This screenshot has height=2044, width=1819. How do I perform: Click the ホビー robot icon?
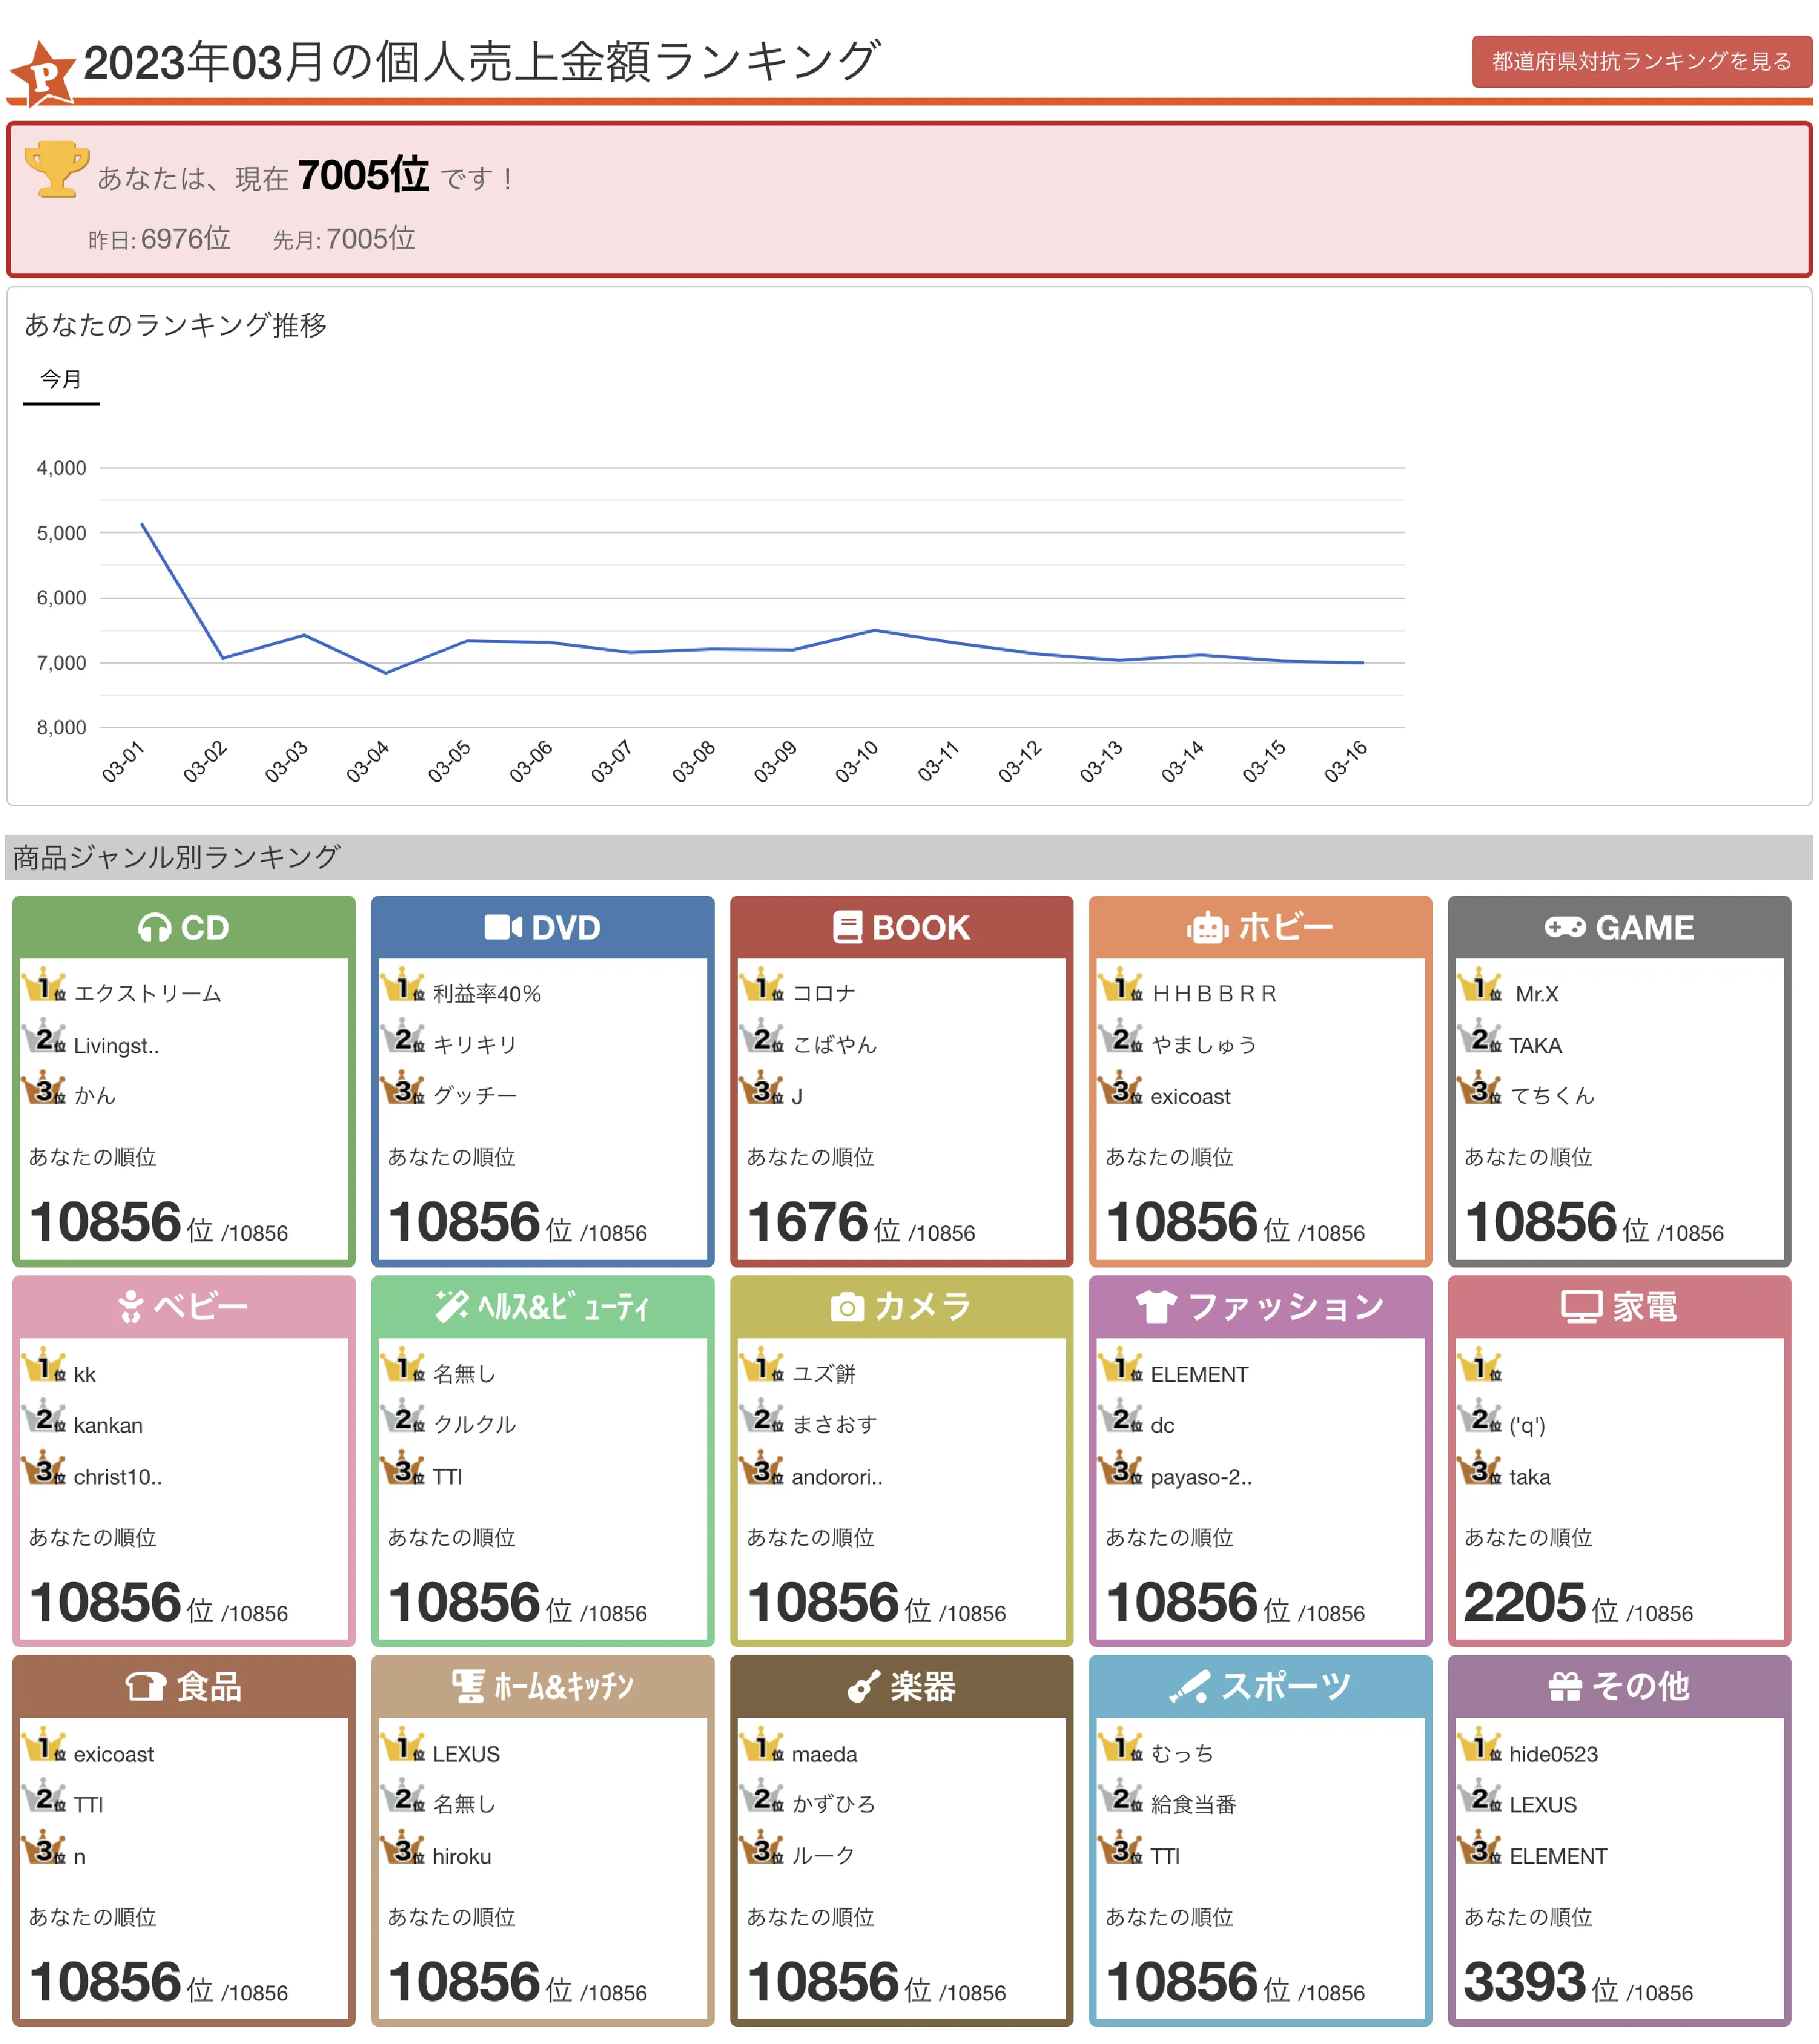(1207, 927)
